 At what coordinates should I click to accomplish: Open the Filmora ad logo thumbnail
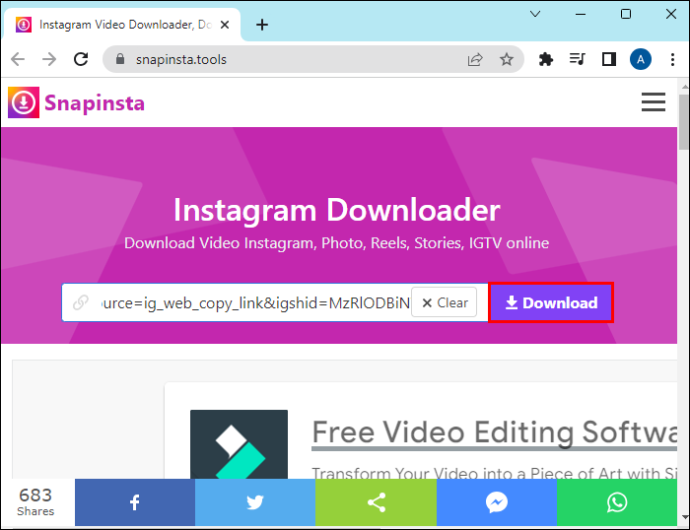[239, 444]
